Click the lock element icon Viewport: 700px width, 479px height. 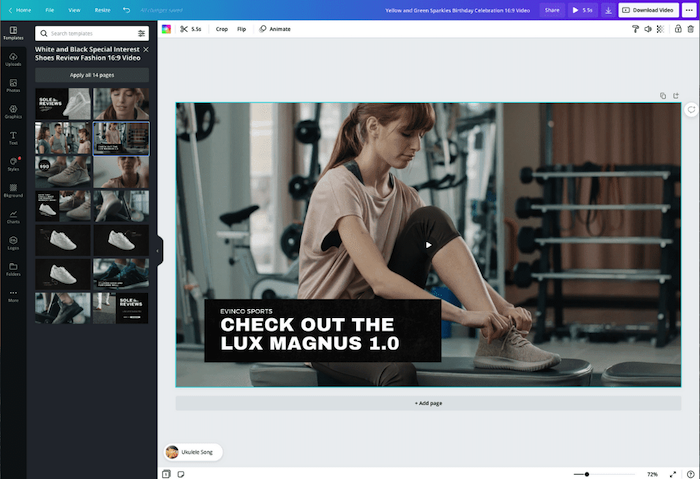point(678,29)
